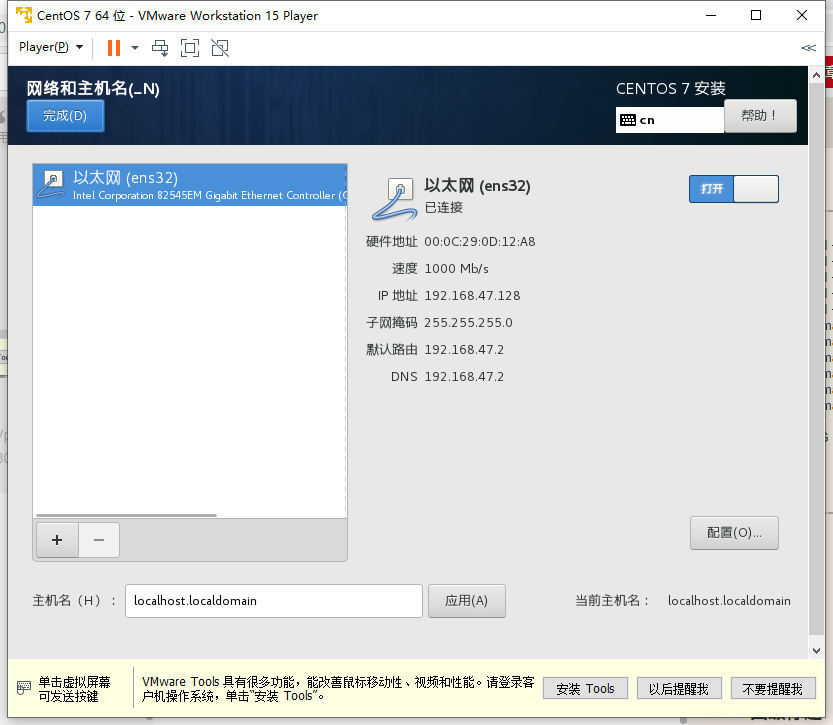Click the hostname input field
Viewport: 833px width, 725px height.
coord(273,601)
